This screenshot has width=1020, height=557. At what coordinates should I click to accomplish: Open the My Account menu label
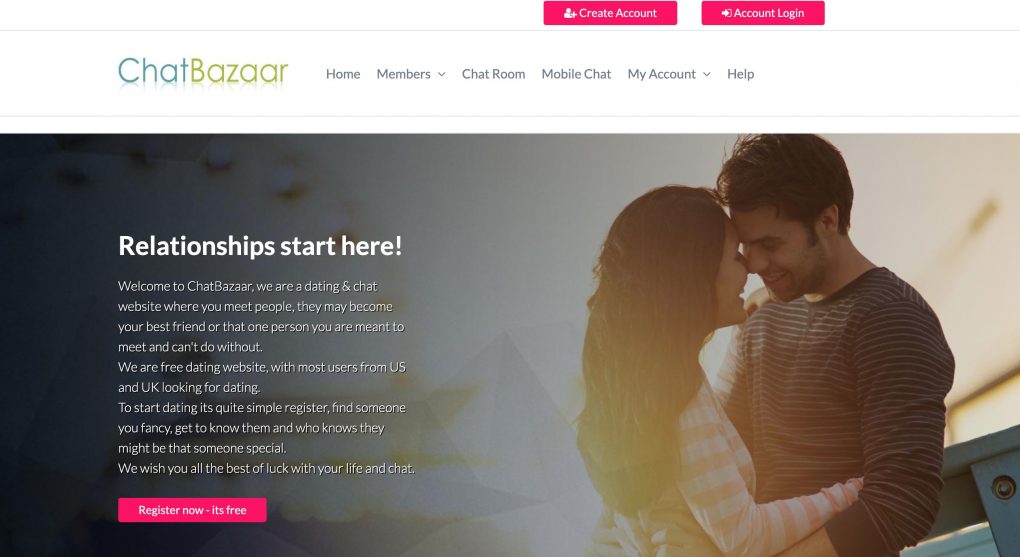coord(662,74)
